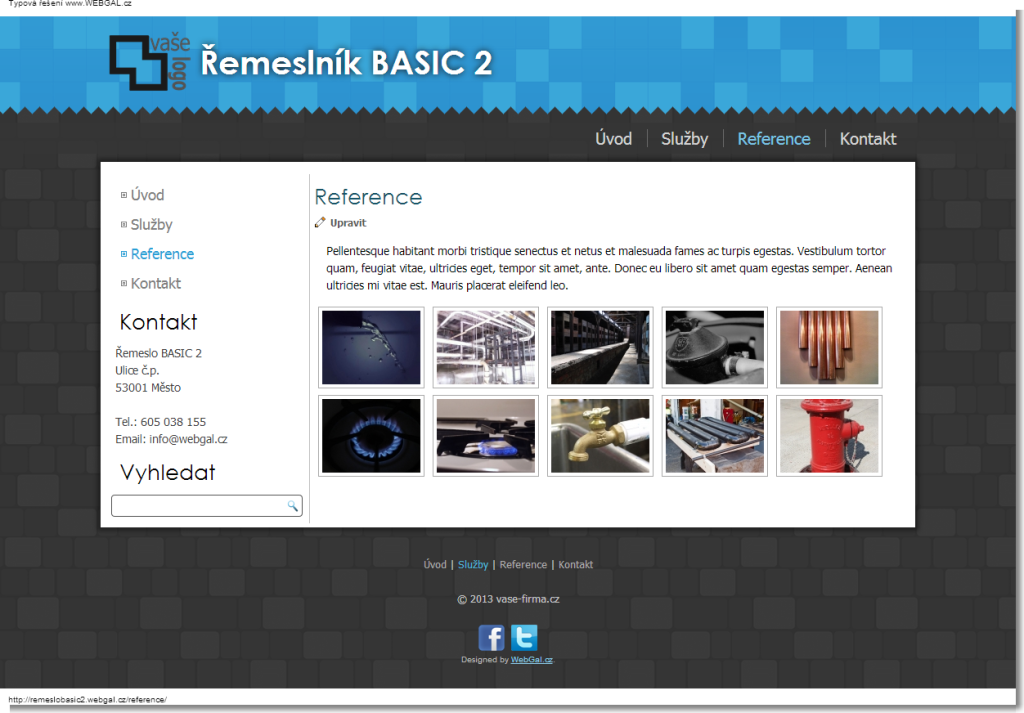
Task: Click the search magnifier icon
Action: click(x=293, y=505)
